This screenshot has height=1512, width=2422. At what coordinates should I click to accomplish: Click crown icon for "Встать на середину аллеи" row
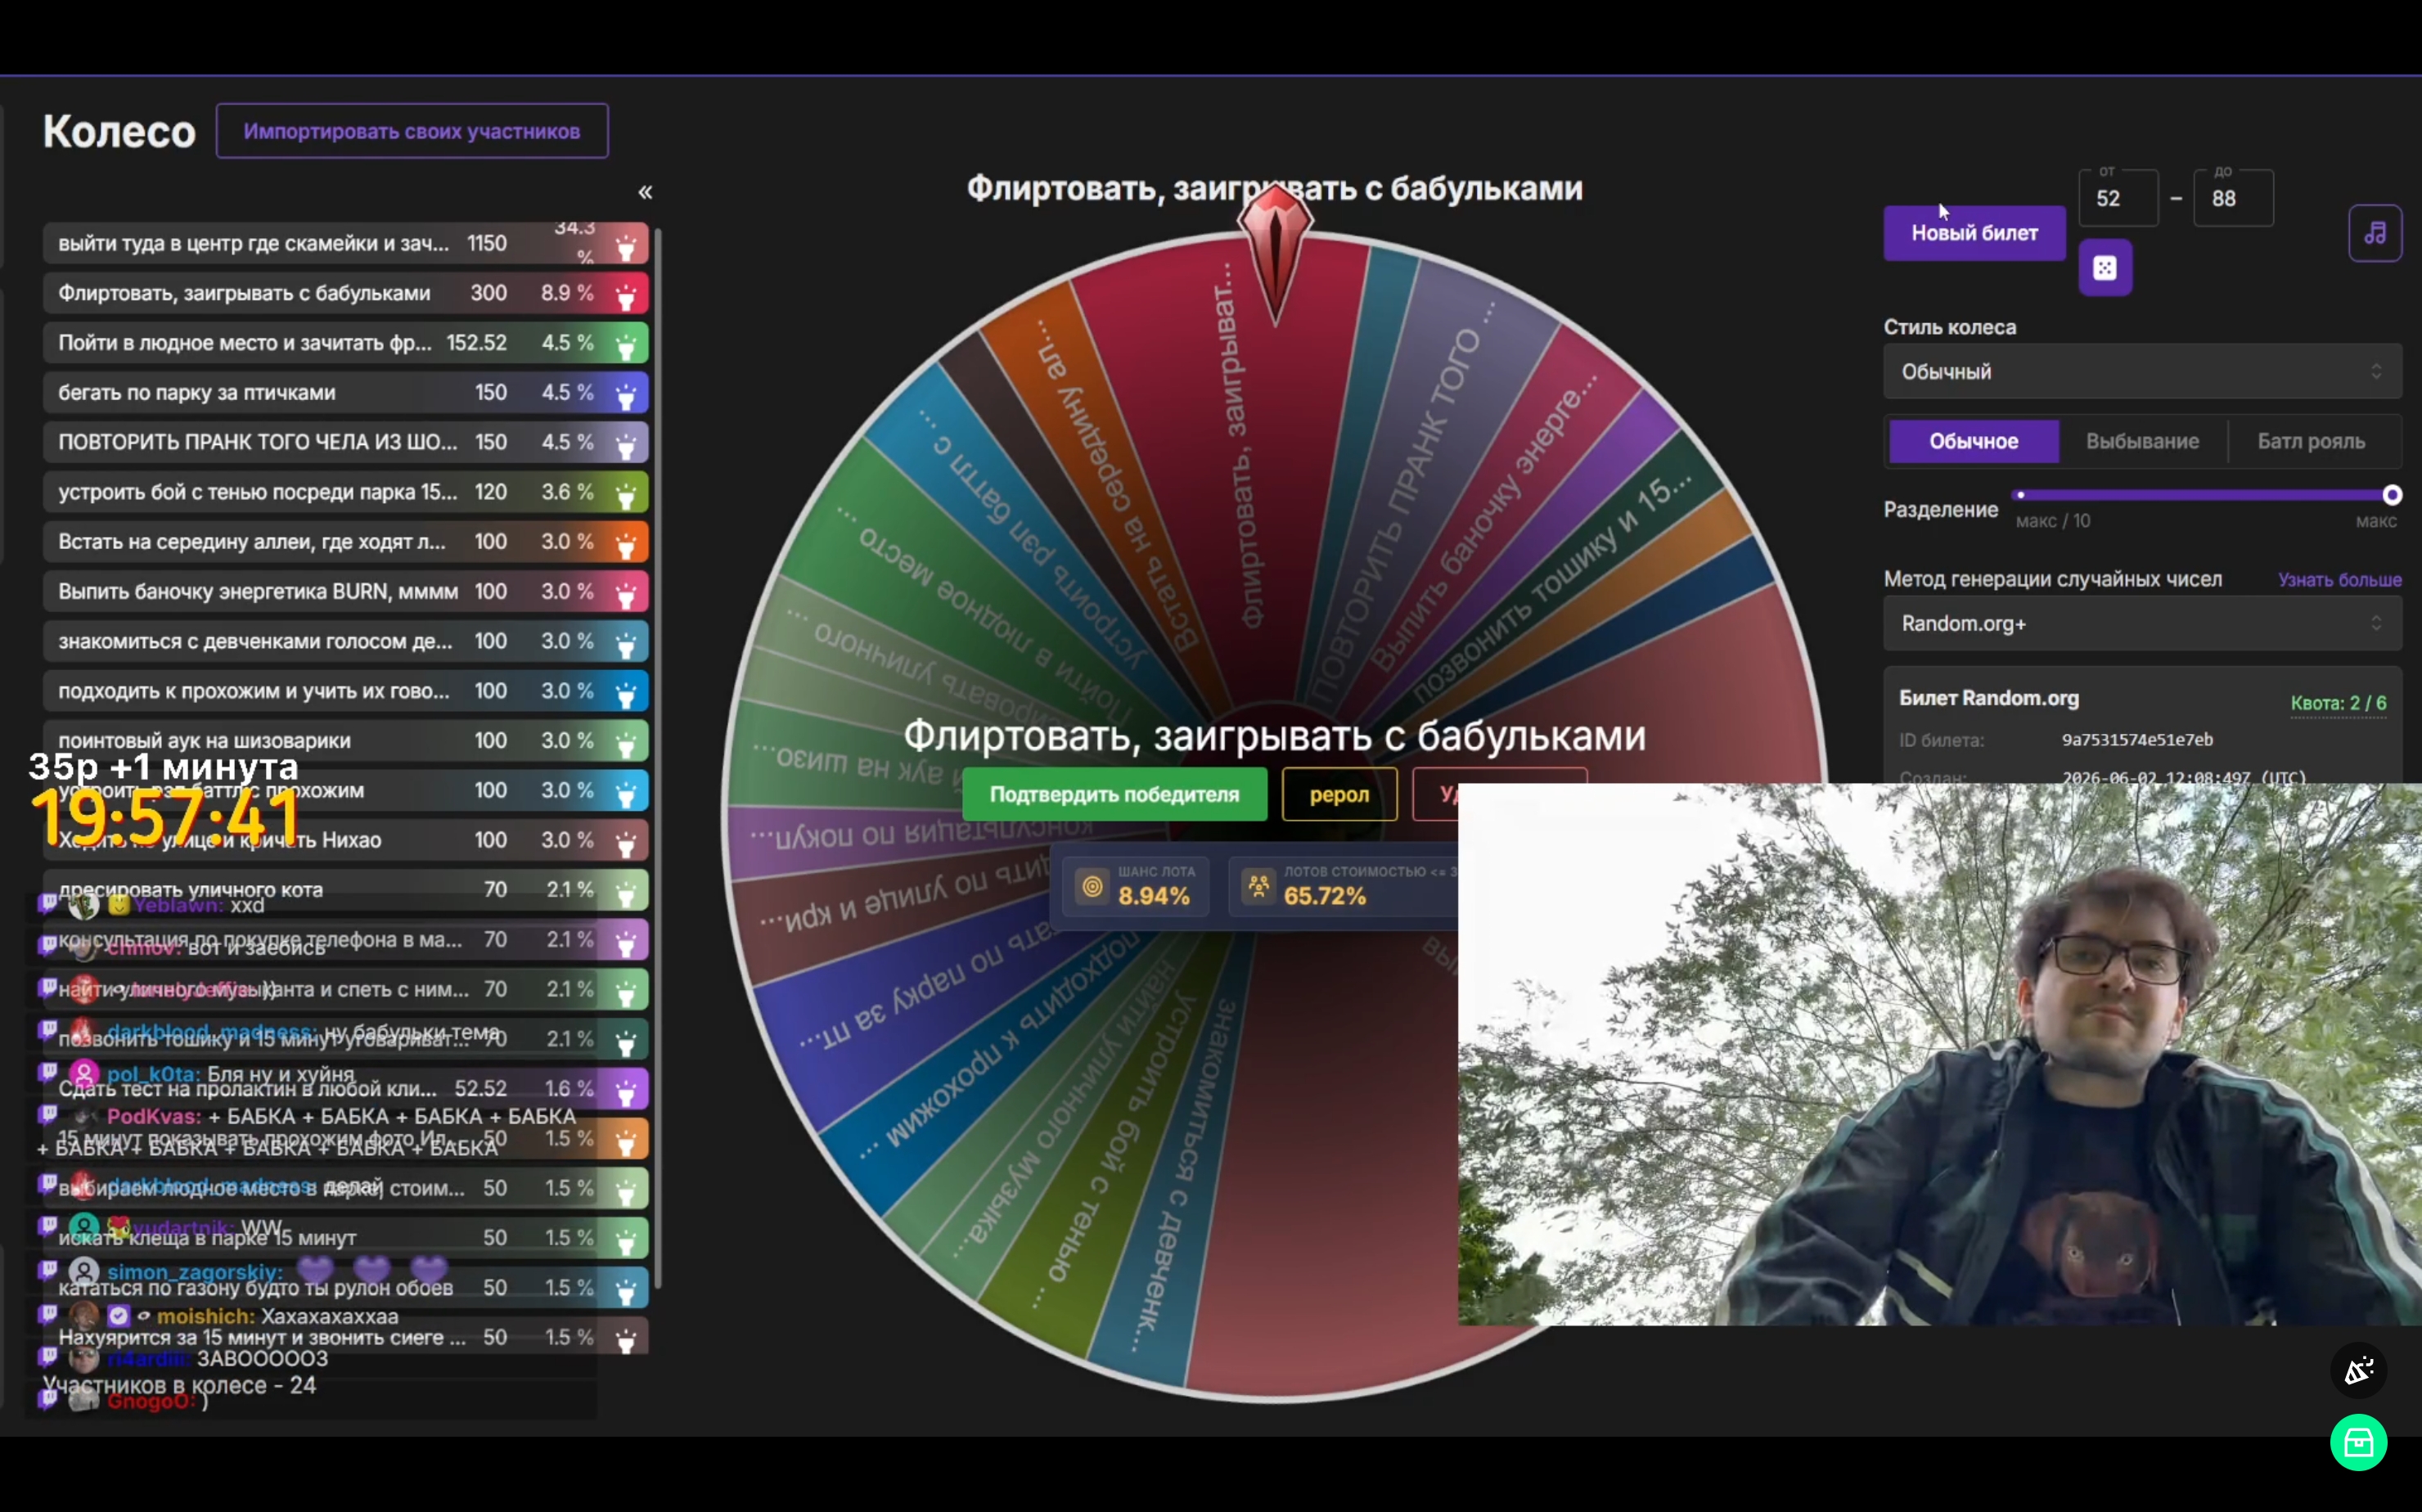coord(626,544)
